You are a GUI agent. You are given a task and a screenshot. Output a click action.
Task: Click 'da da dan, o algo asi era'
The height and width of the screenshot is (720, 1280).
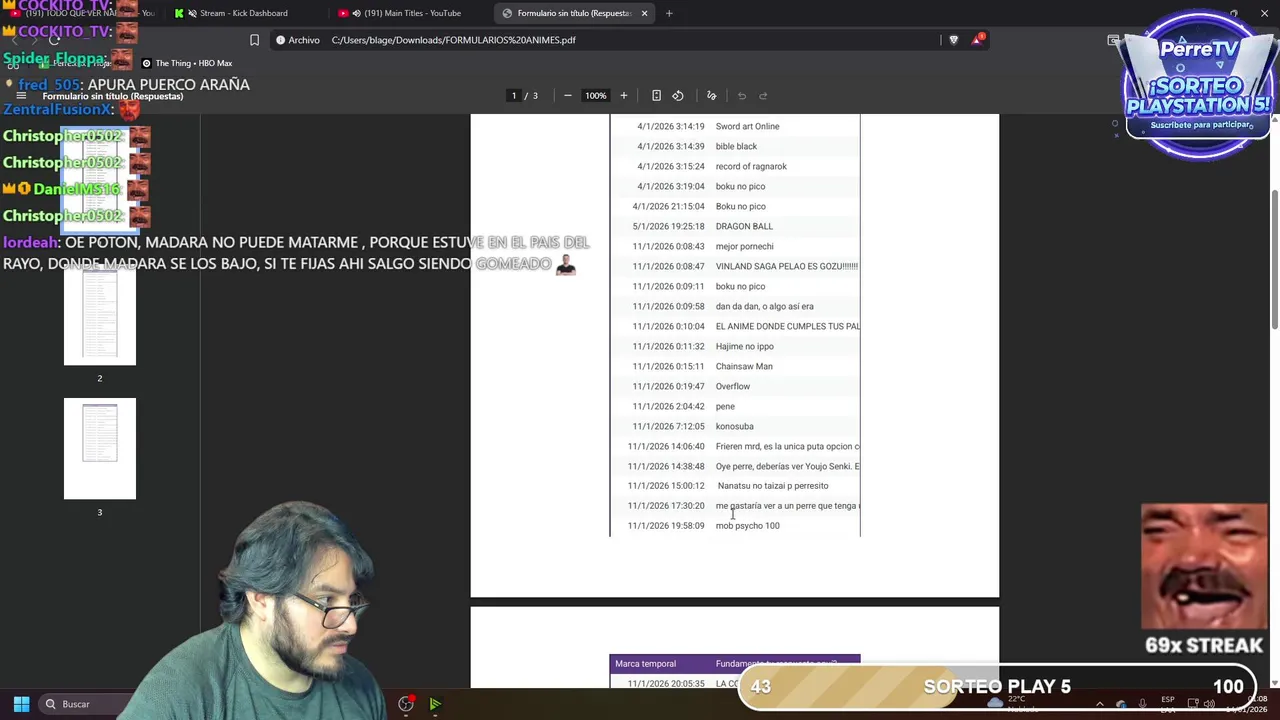point(764,307)
